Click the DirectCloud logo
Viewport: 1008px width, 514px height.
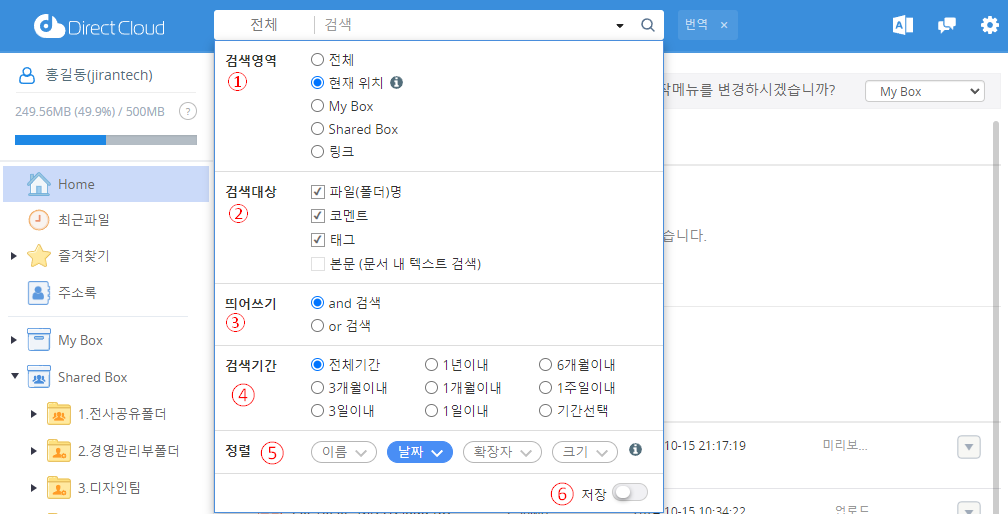(99, 26)
